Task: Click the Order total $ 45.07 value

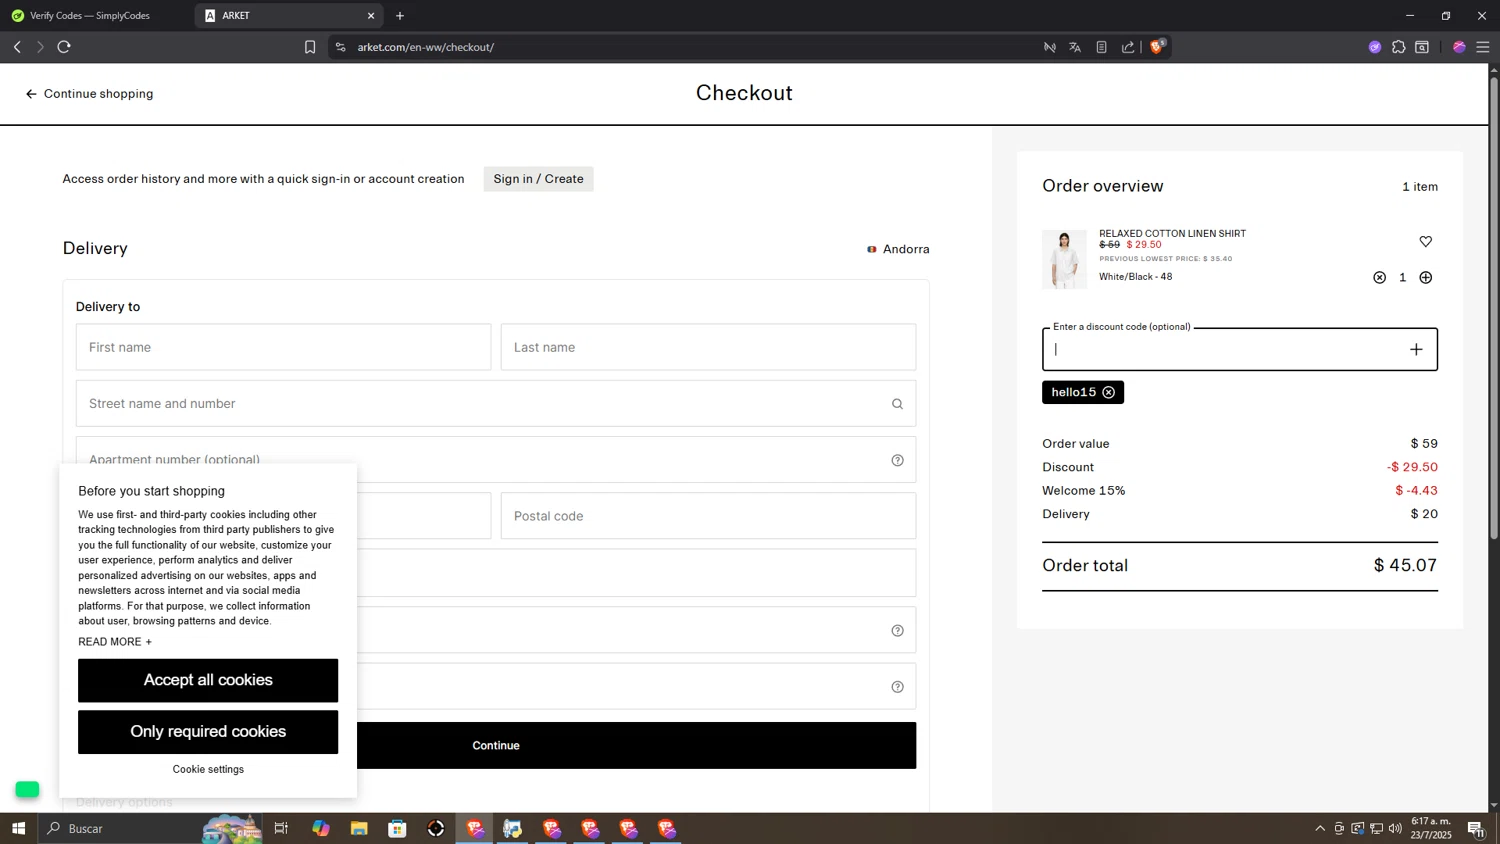Action: tap(1405, 566)
